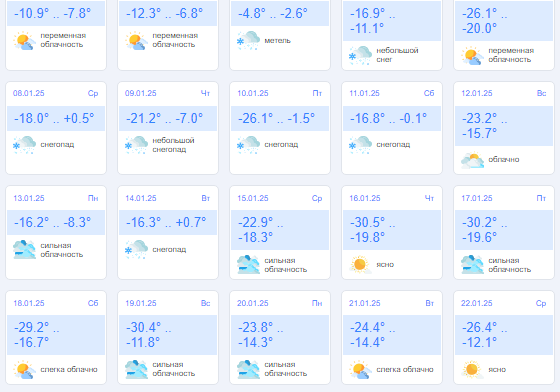This screenshot has height=392, width=560.
Task: Select the date 16.01.25
Action: 365,198
